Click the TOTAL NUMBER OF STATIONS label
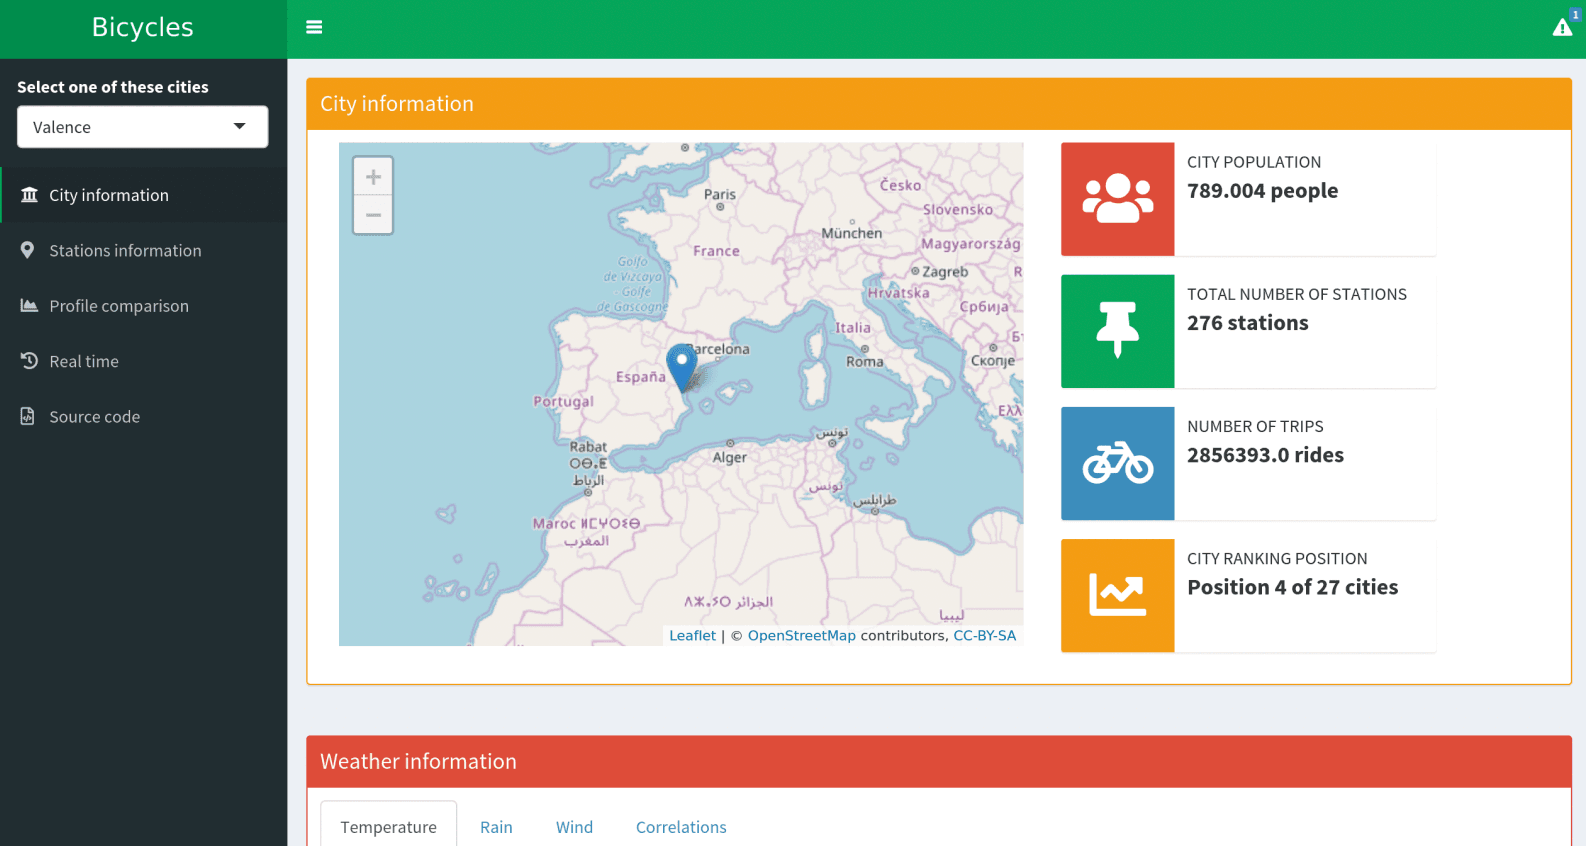The width and height of the screenshot is (1586, 846). (x=1297, y=294)
